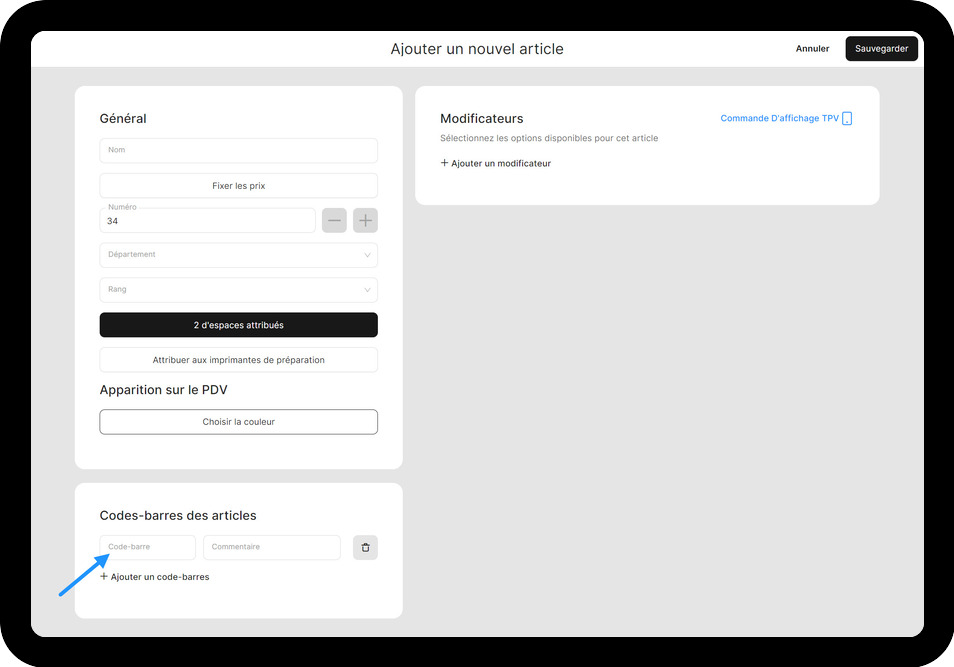Click Attribuer aux imprimantes de préparation

click(238, 360)
